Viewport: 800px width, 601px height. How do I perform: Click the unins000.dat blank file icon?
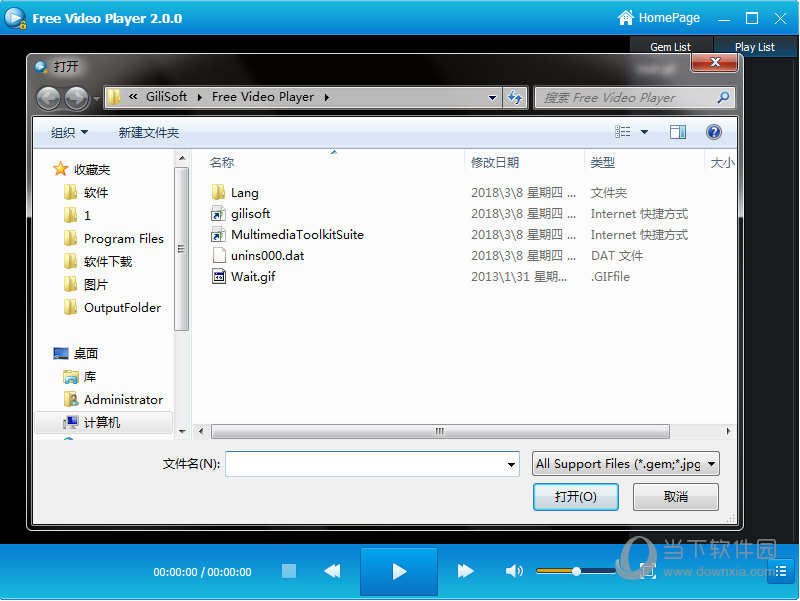coord(219,255)
